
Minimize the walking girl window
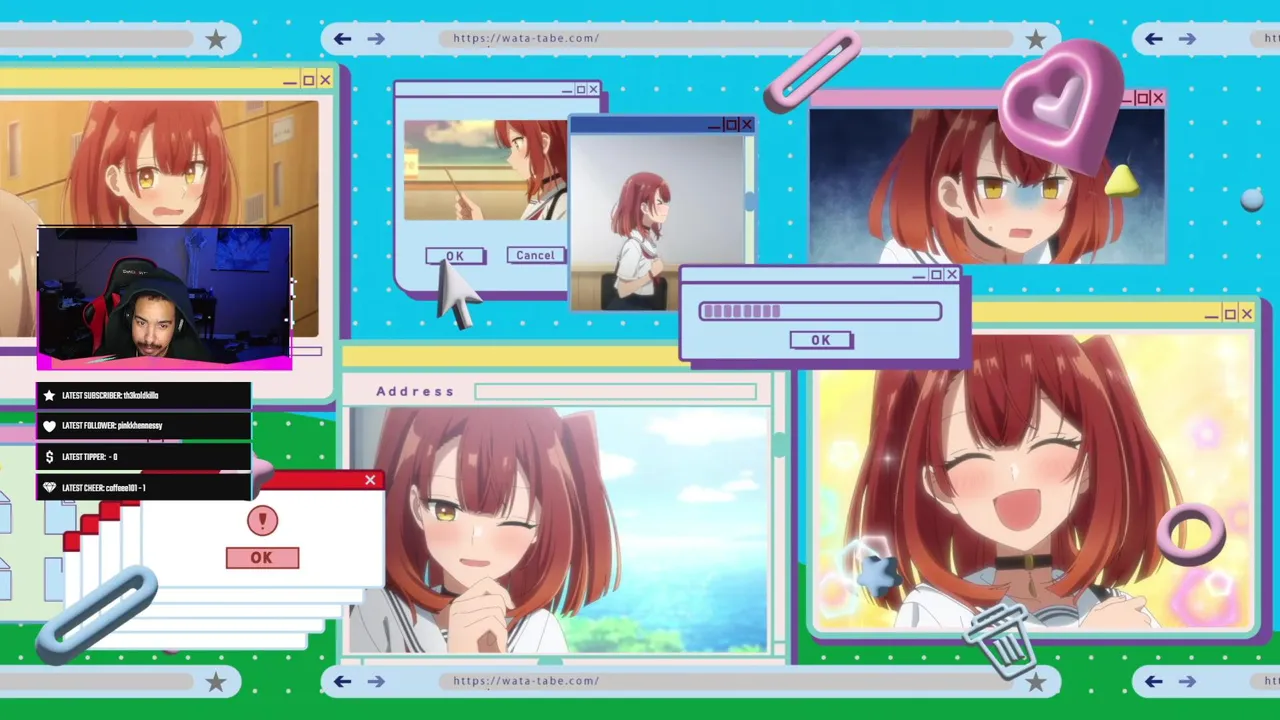point(714,126)
